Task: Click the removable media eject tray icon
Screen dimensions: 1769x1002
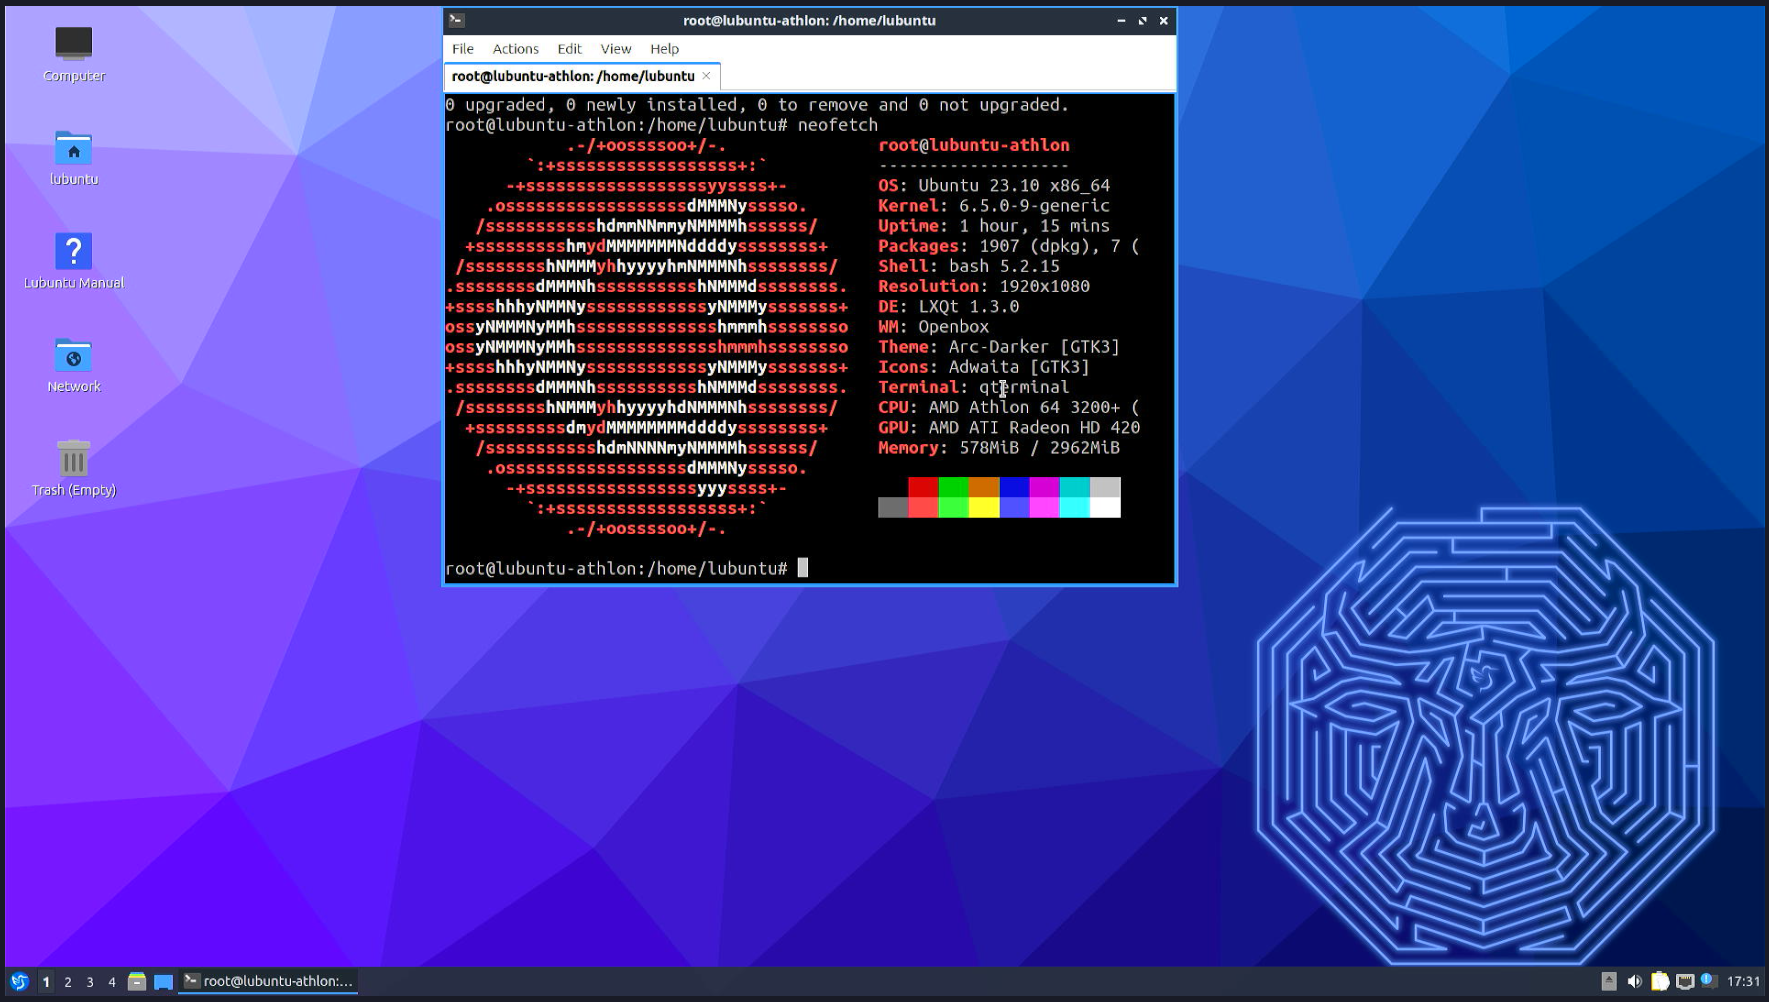Action: pyautogui.click(x=1608, y=981)
